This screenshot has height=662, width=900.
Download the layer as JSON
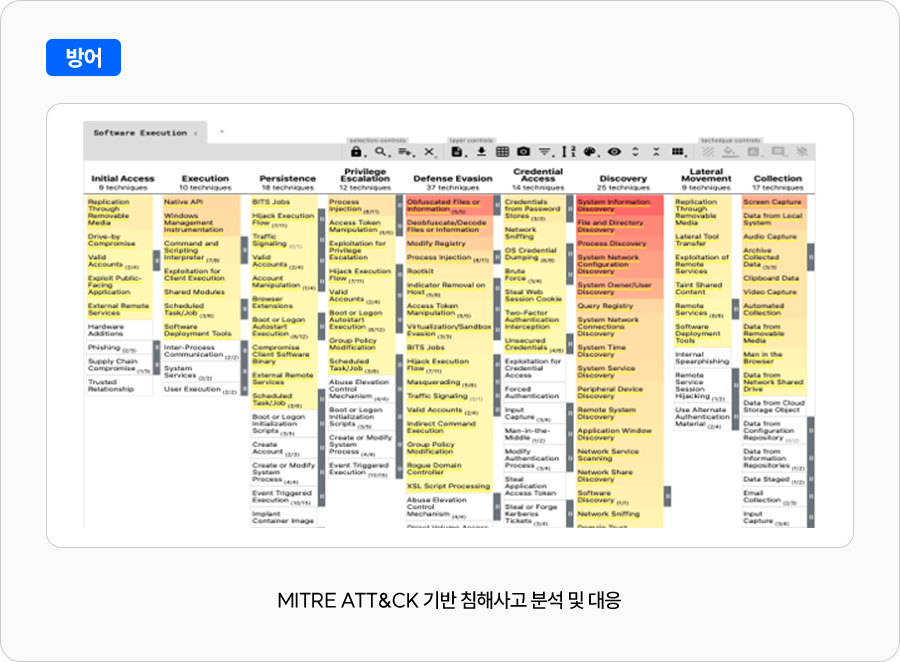481,152
